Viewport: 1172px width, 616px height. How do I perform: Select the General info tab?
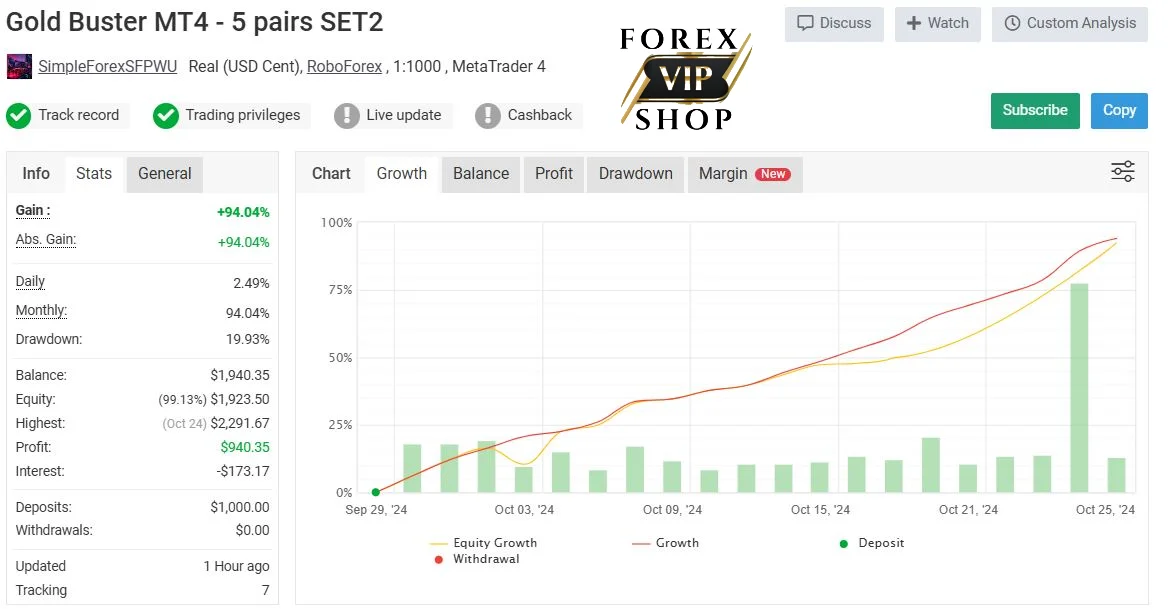(164, 174)
